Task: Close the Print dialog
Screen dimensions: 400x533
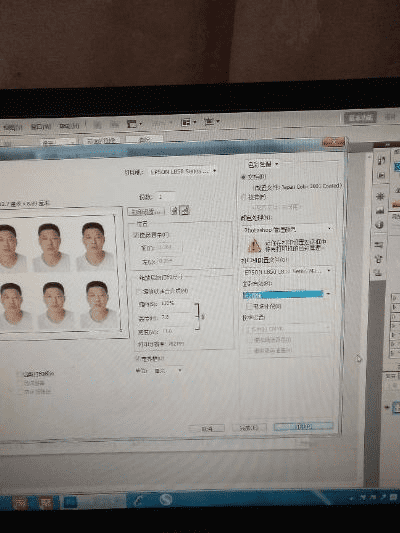Action: point(333,142)
